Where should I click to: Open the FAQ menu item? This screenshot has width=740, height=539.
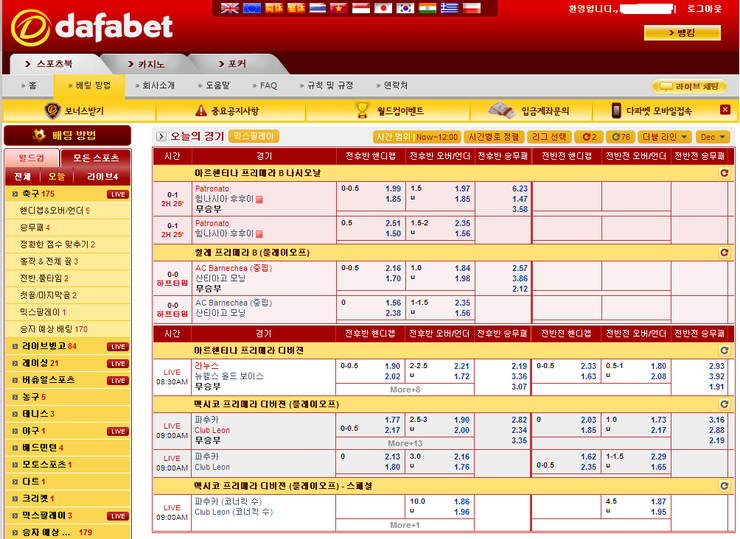pyautogui.click(x=265, y=85)
